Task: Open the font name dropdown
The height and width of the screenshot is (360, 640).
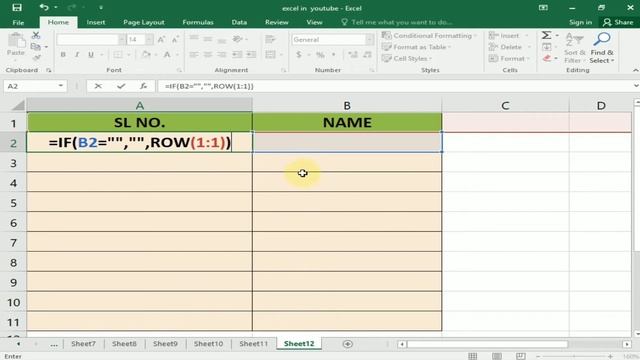Action: pos(122,40)
